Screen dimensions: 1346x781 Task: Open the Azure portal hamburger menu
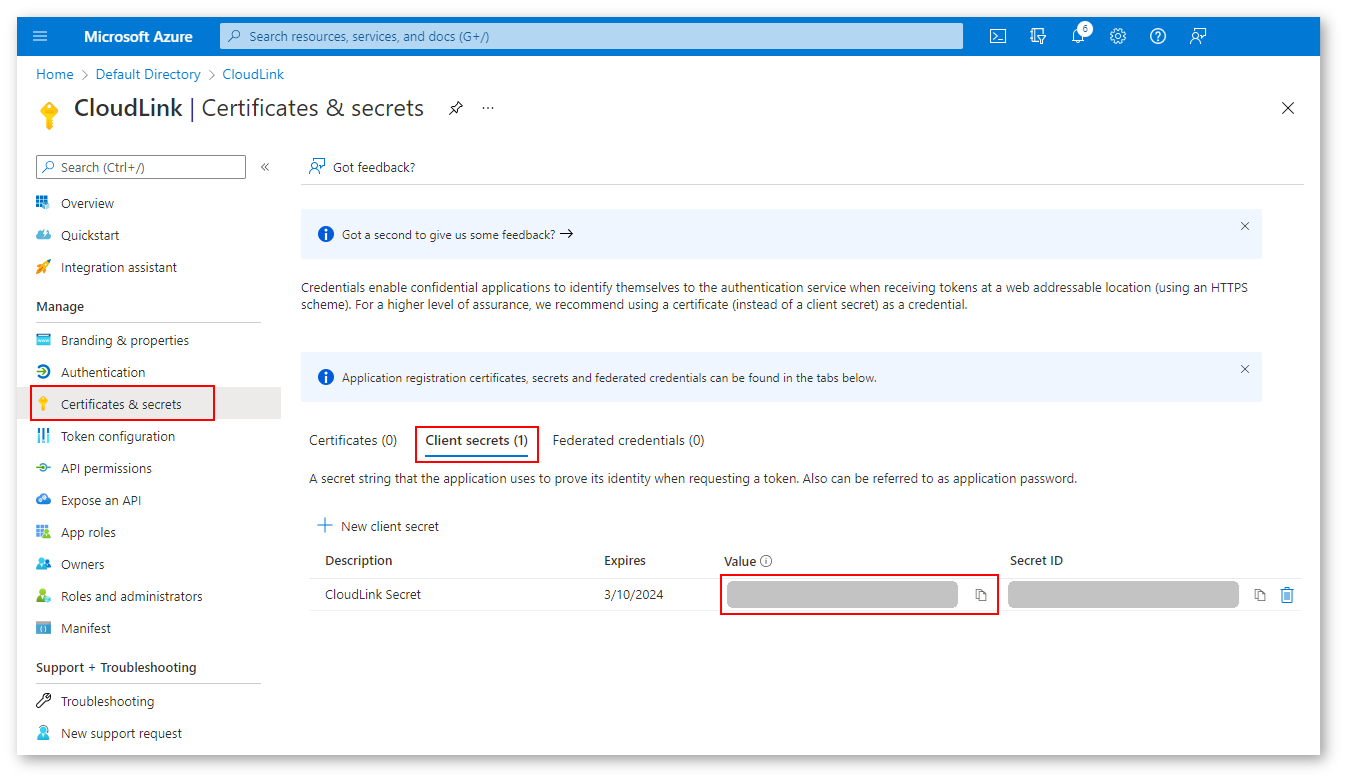click(40, 36)
